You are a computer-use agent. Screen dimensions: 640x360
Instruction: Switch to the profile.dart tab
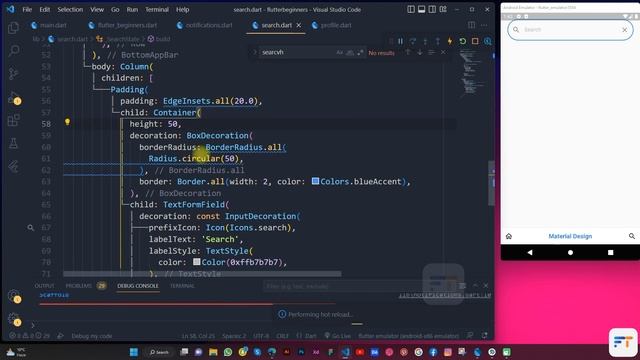pyautogui.click(x=331, y=25)
